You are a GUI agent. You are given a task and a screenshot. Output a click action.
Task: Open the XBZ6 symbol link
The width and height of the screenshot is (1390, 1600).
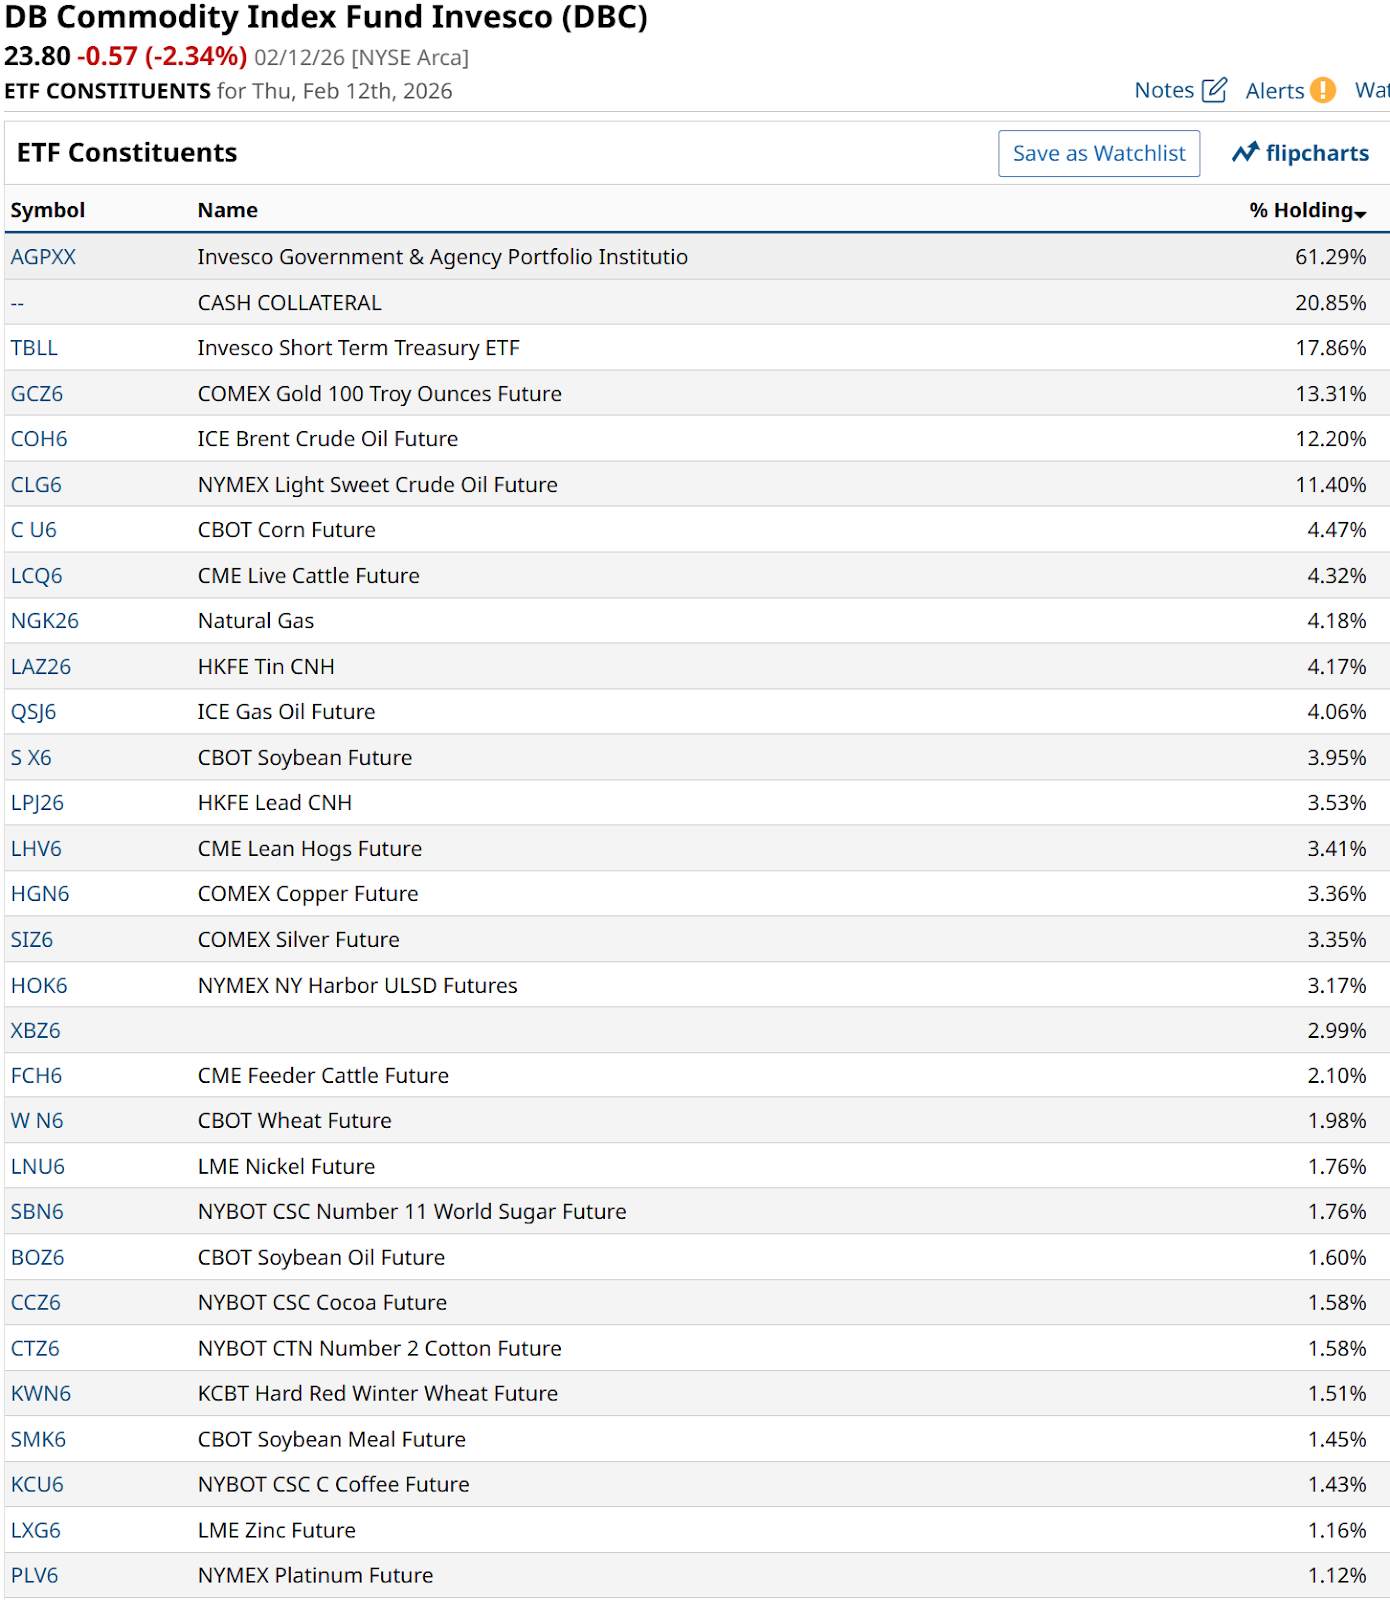tap(36, 1031)
